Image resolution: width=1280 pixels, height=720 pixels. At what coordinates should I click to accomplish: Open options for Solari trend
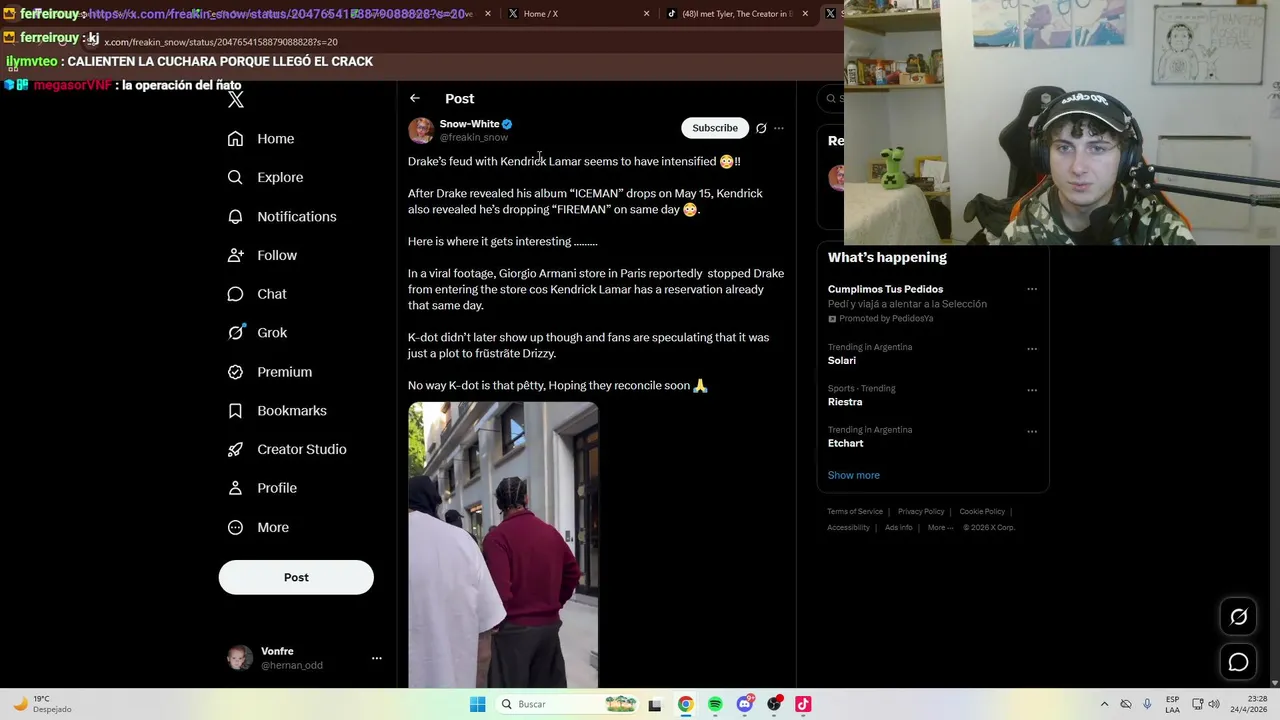click(x=1032, y=349)
